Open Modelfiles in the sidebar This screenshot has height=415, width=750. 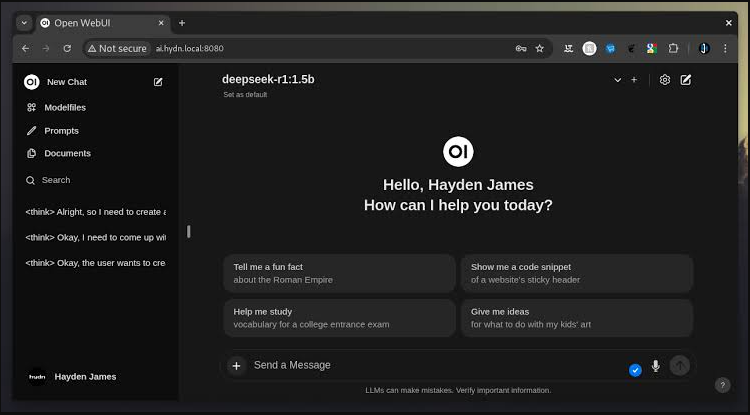pyautogui.click(x=56, y=108)
